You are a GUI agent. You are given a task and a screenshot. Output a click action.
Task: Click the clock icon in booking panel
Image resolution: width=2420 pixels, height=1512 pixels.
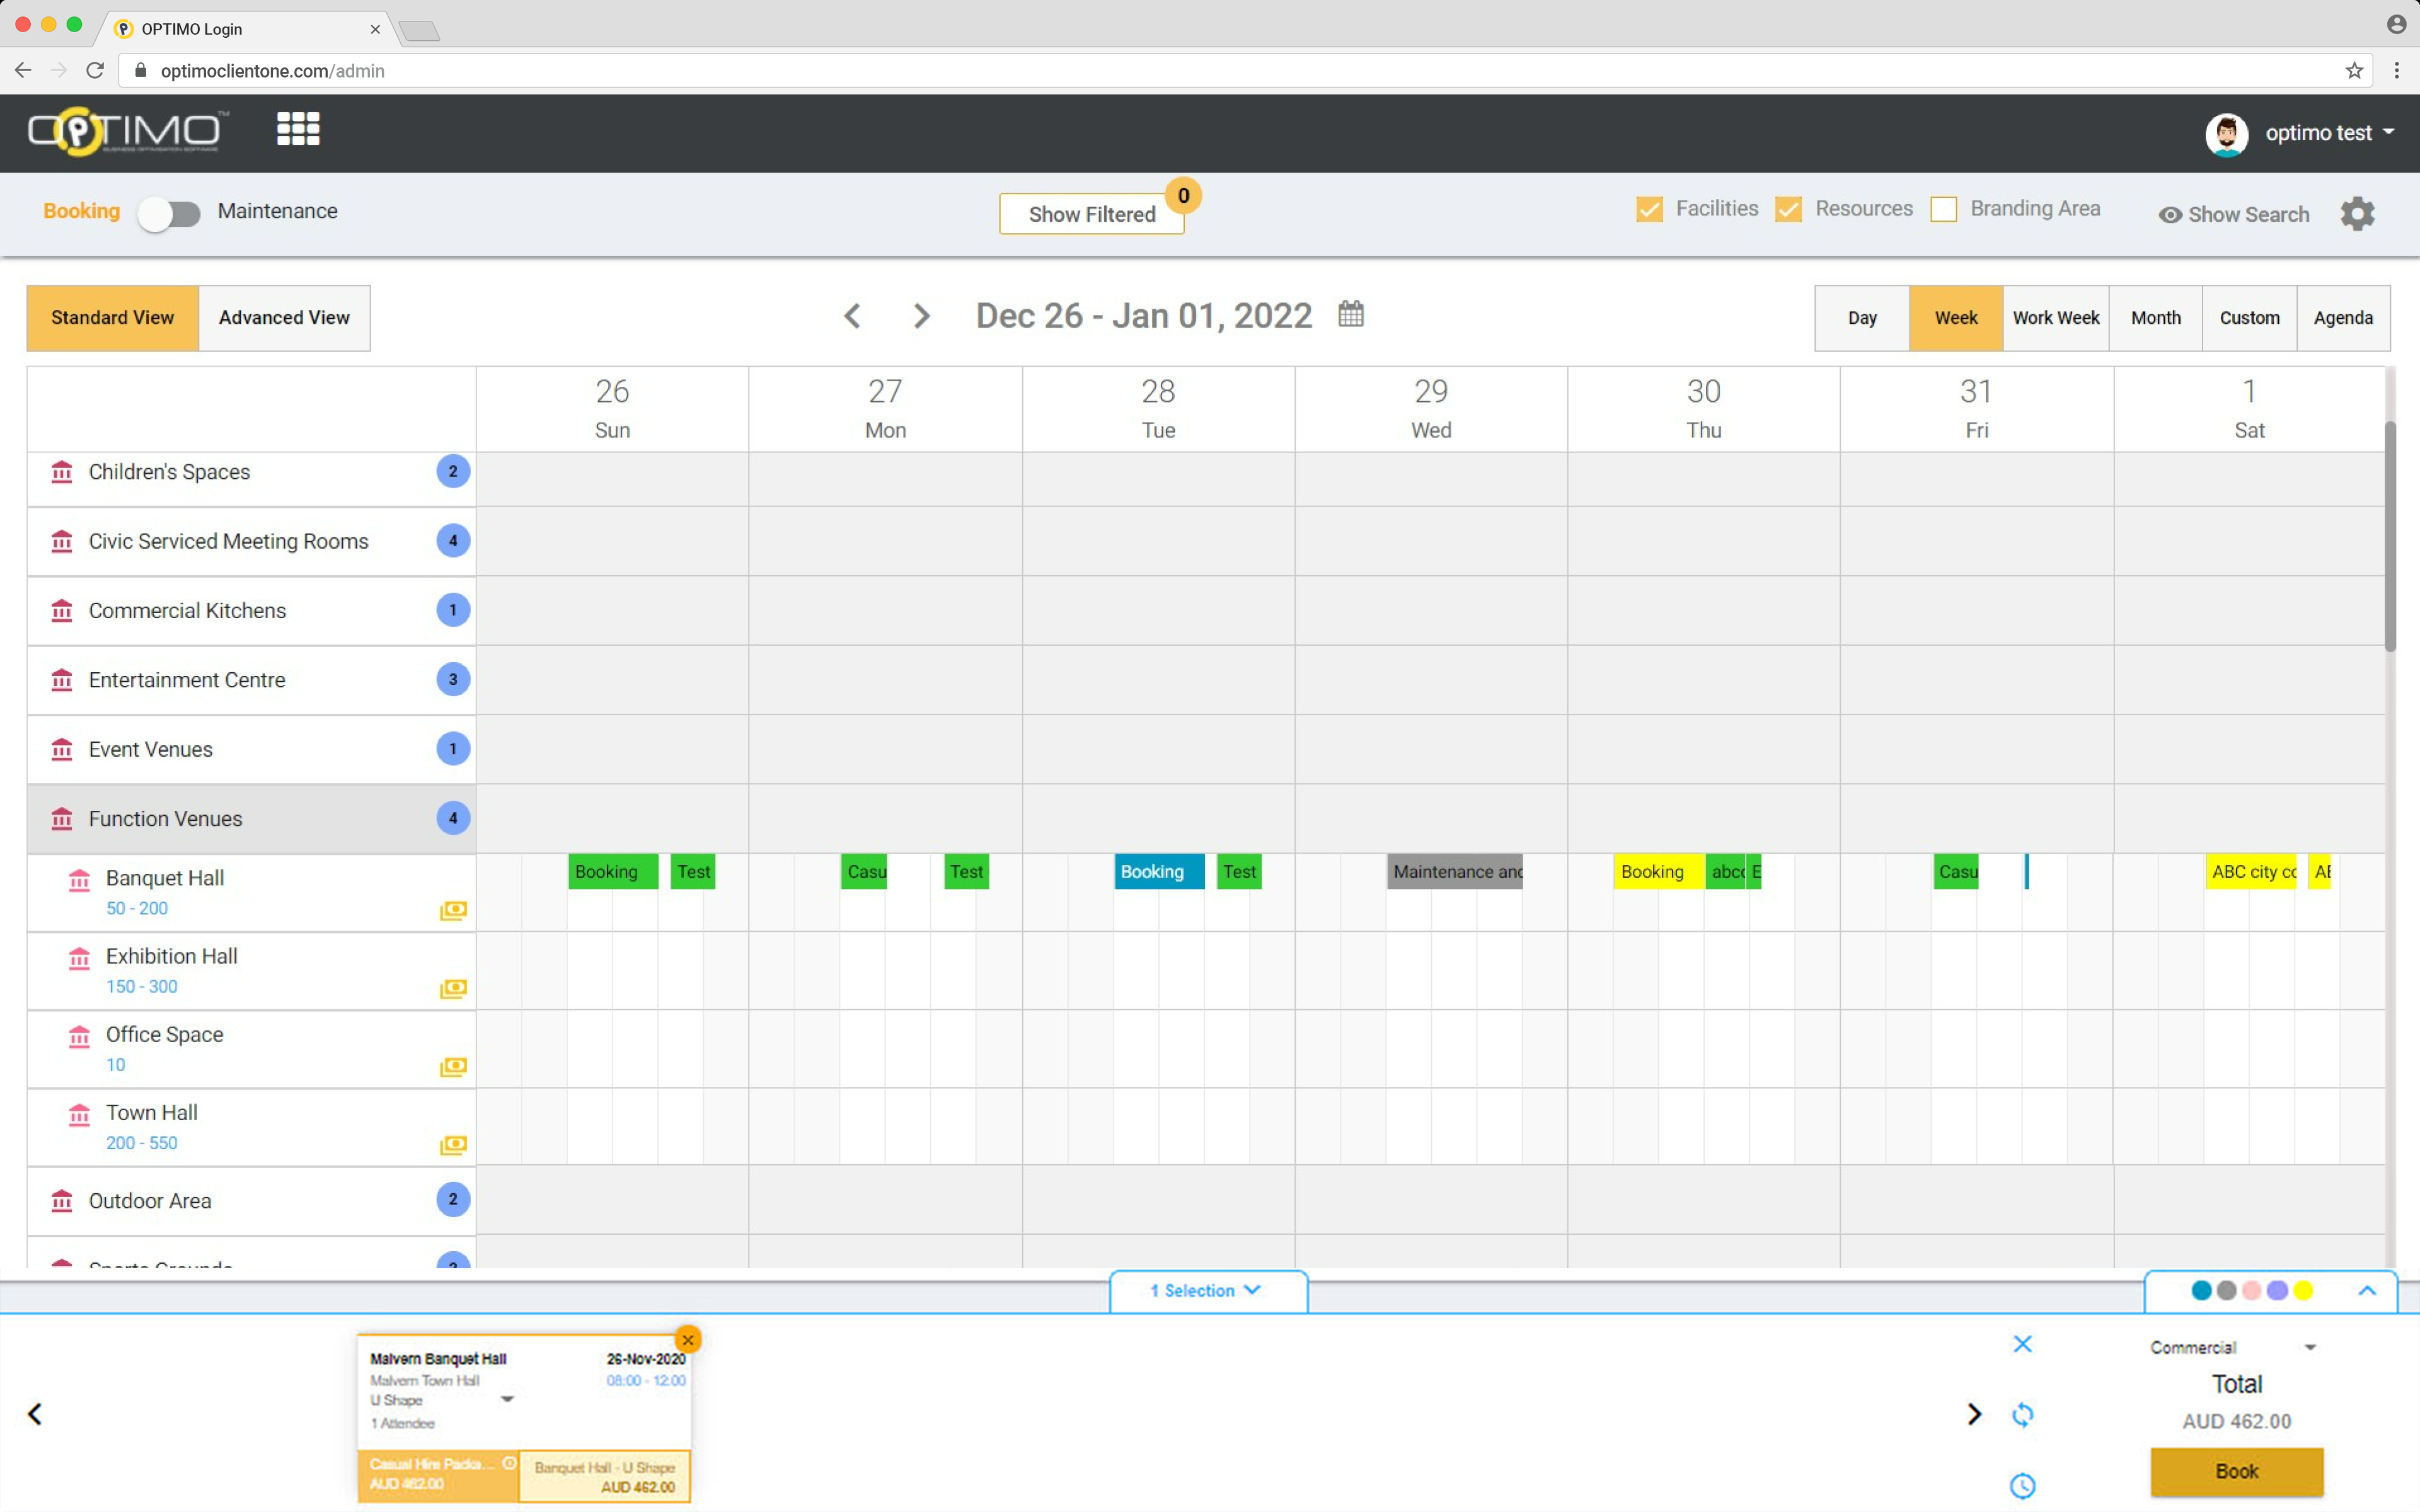point(2022,1486)
